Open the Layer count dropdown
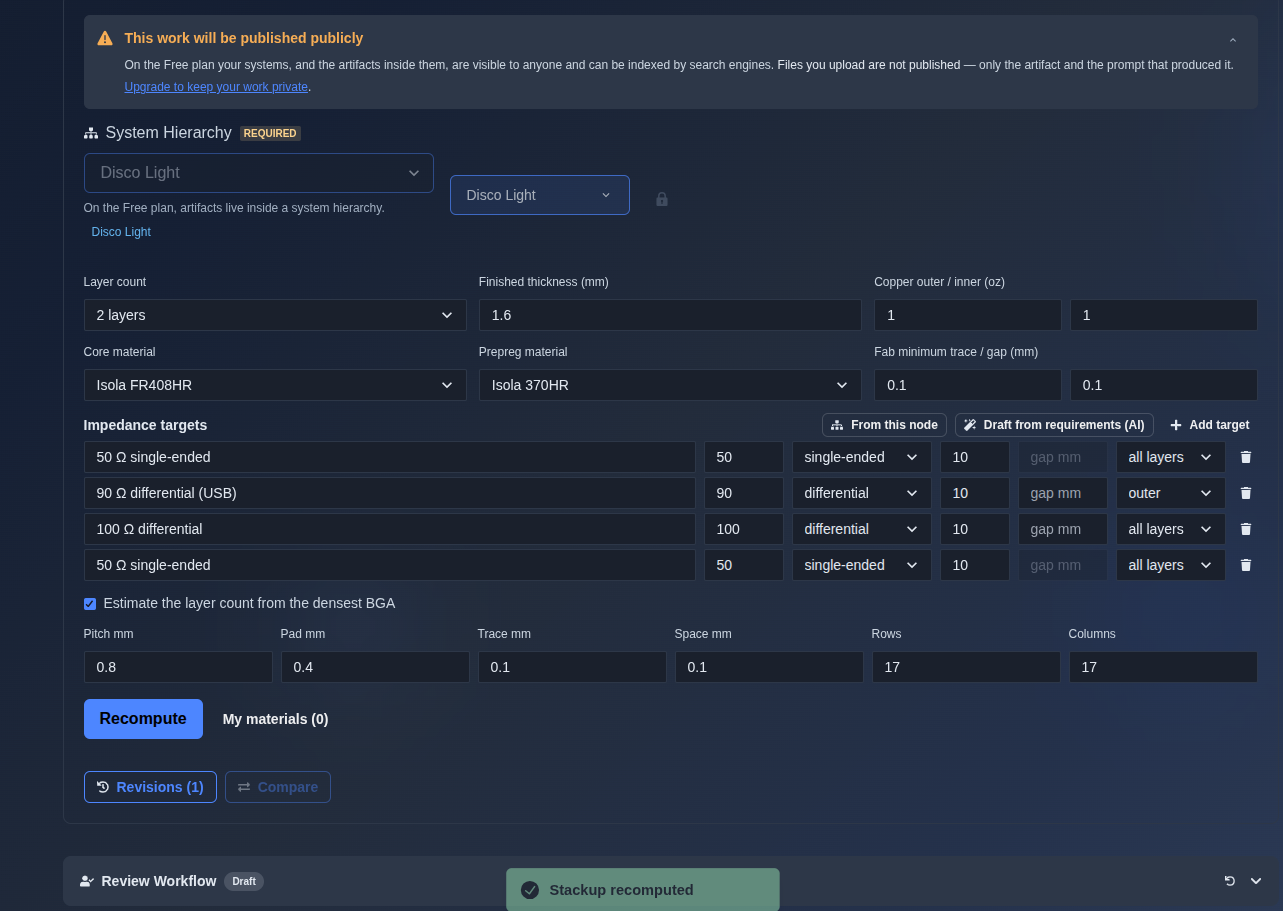The height and width of the screenshot is (911, 1283). pos(275,315)
